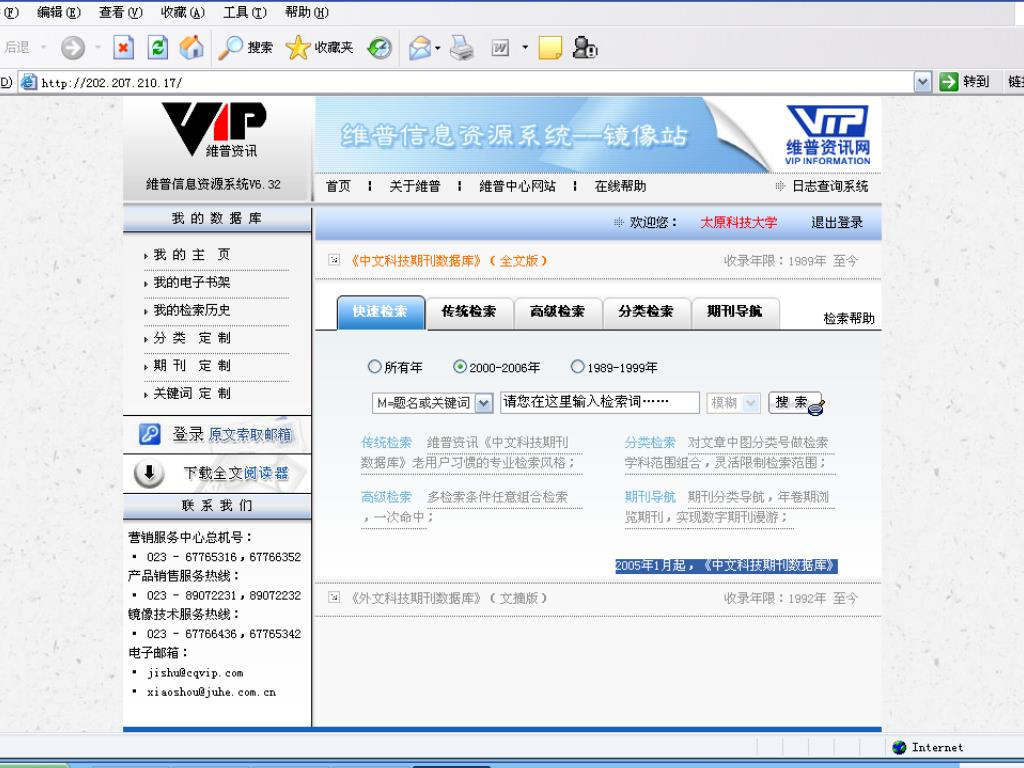
Task: Click the URL address field http://202.207.210.17/
Action: (467, 82)
